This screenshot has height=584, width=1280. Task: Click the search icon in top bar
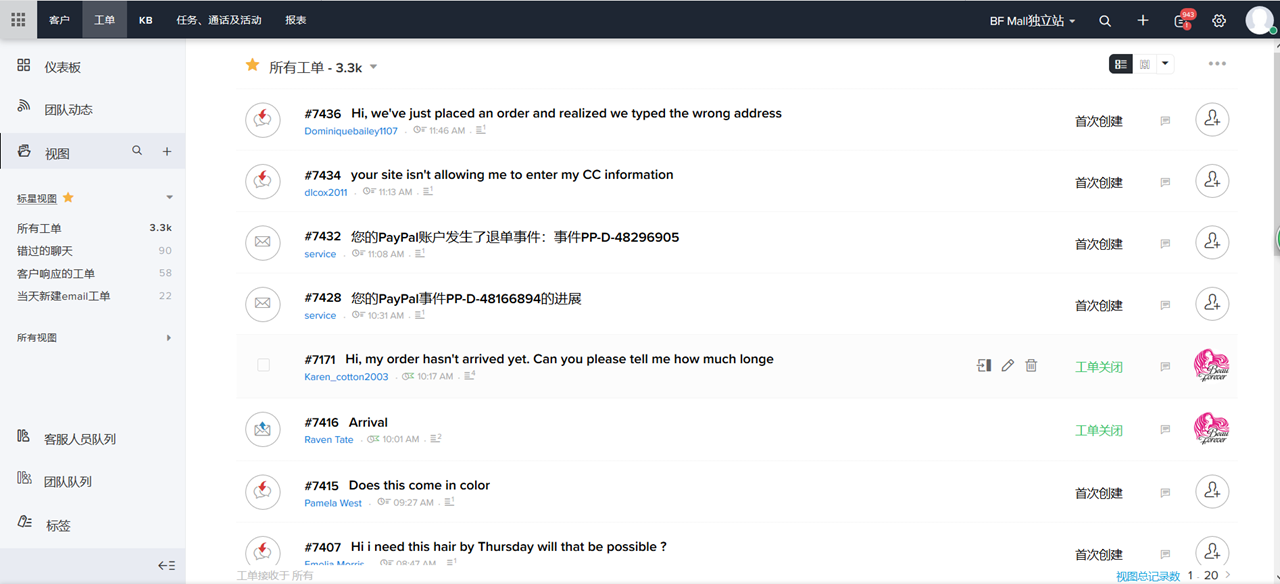click(1105, 21)
